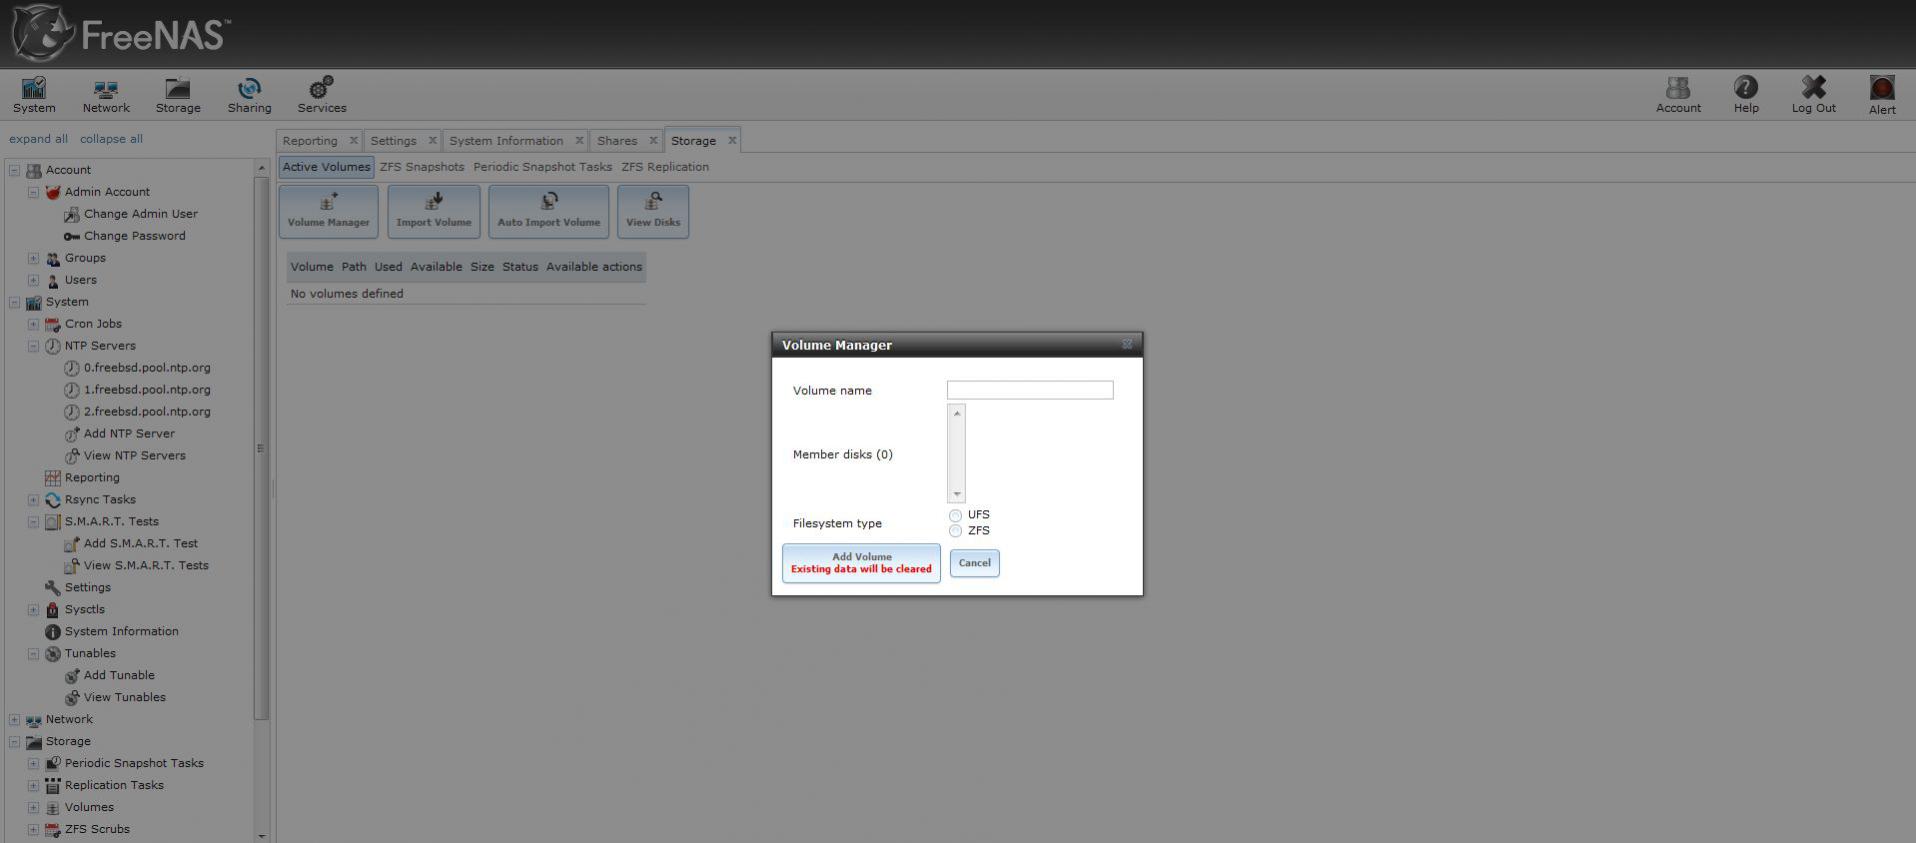1916x843 pixels.
Task: Open the System toolbar icon
Action: tap(34, 96)
